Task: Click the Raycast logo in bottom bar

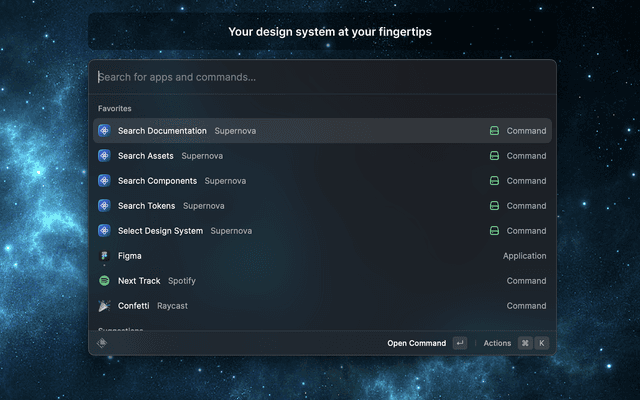Action: 103,343
